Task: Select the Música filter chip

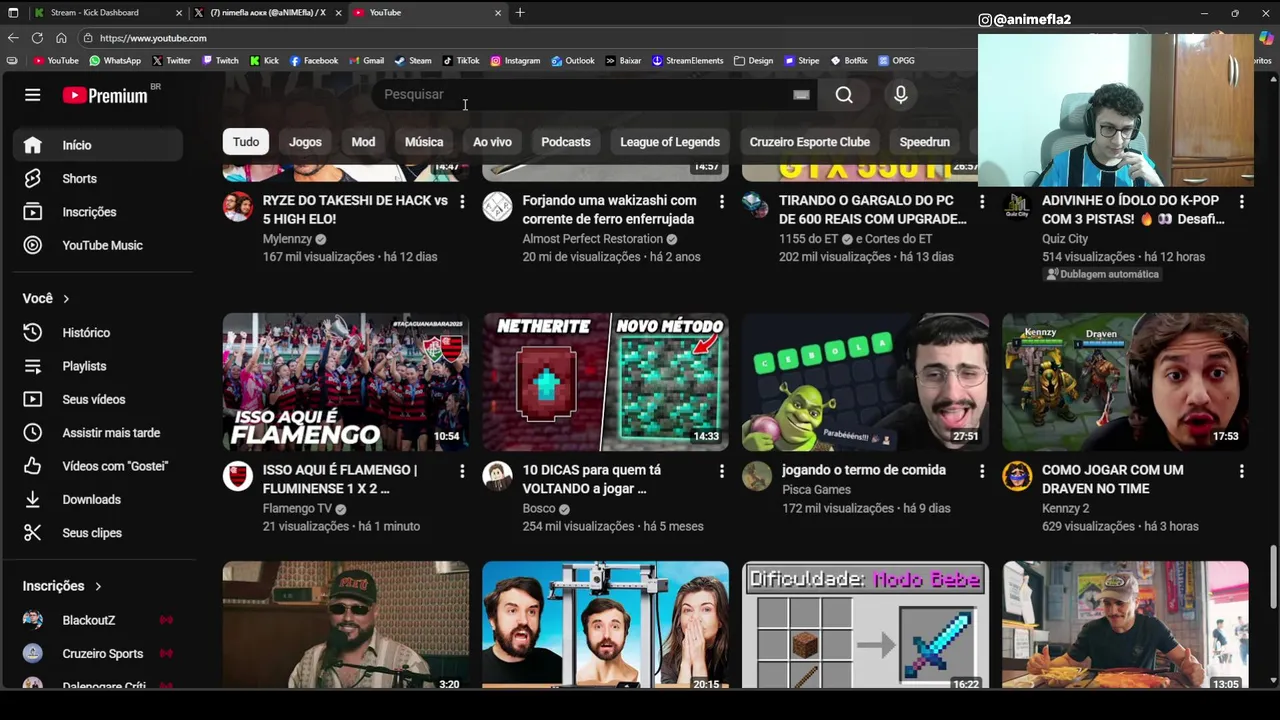Action: coord(424,142)
